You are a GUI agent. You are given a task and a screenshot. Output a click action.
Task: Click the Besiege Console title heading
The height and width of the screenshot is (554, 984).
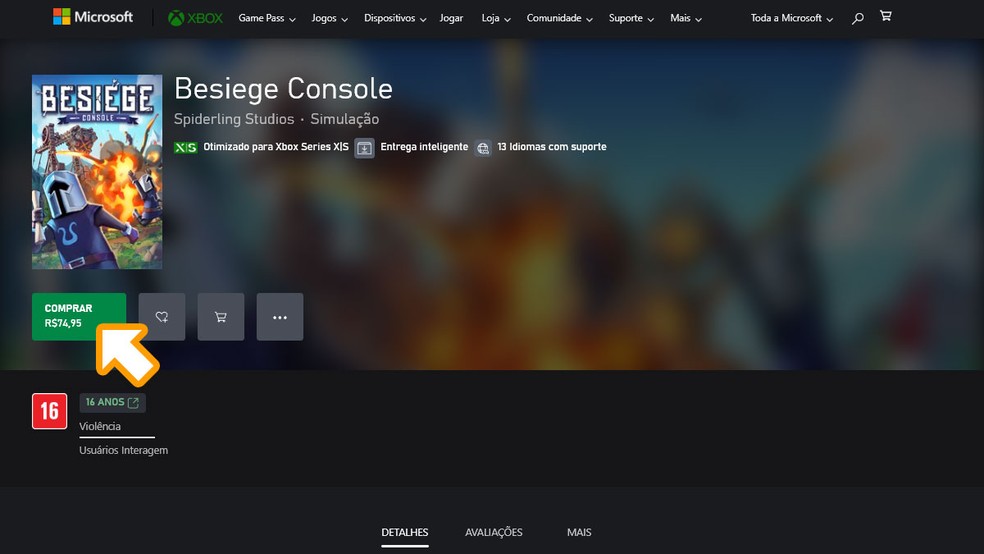point(283,89)
